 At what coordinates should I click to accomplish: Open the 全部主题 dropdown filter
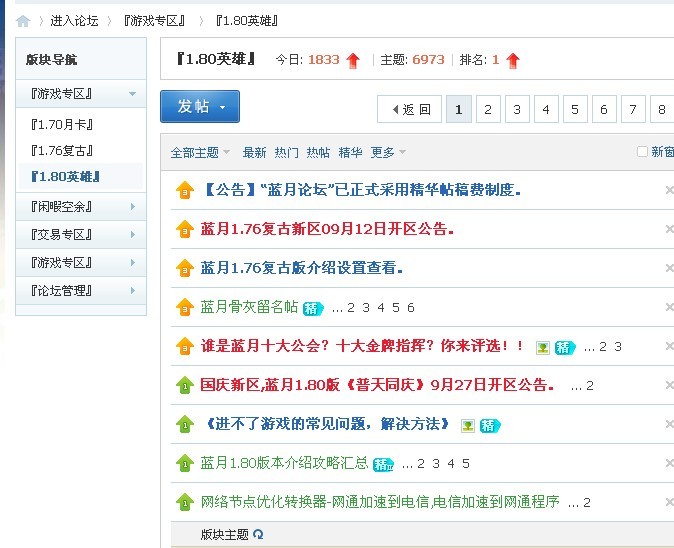200,153
